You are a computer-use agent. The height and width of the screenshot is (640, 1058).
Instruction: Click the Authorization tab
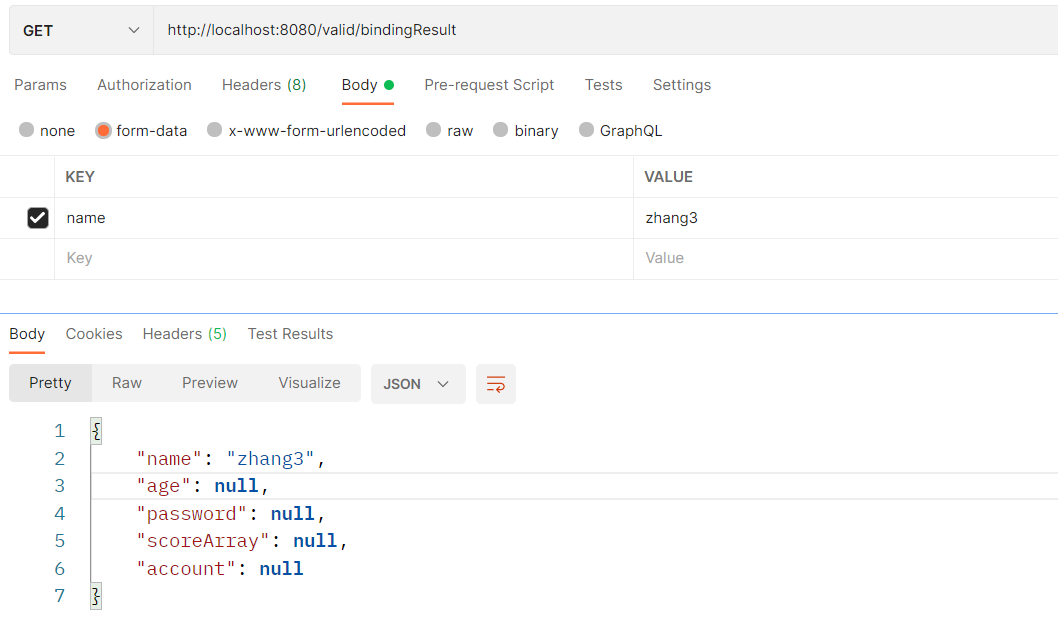pos(144,85)
